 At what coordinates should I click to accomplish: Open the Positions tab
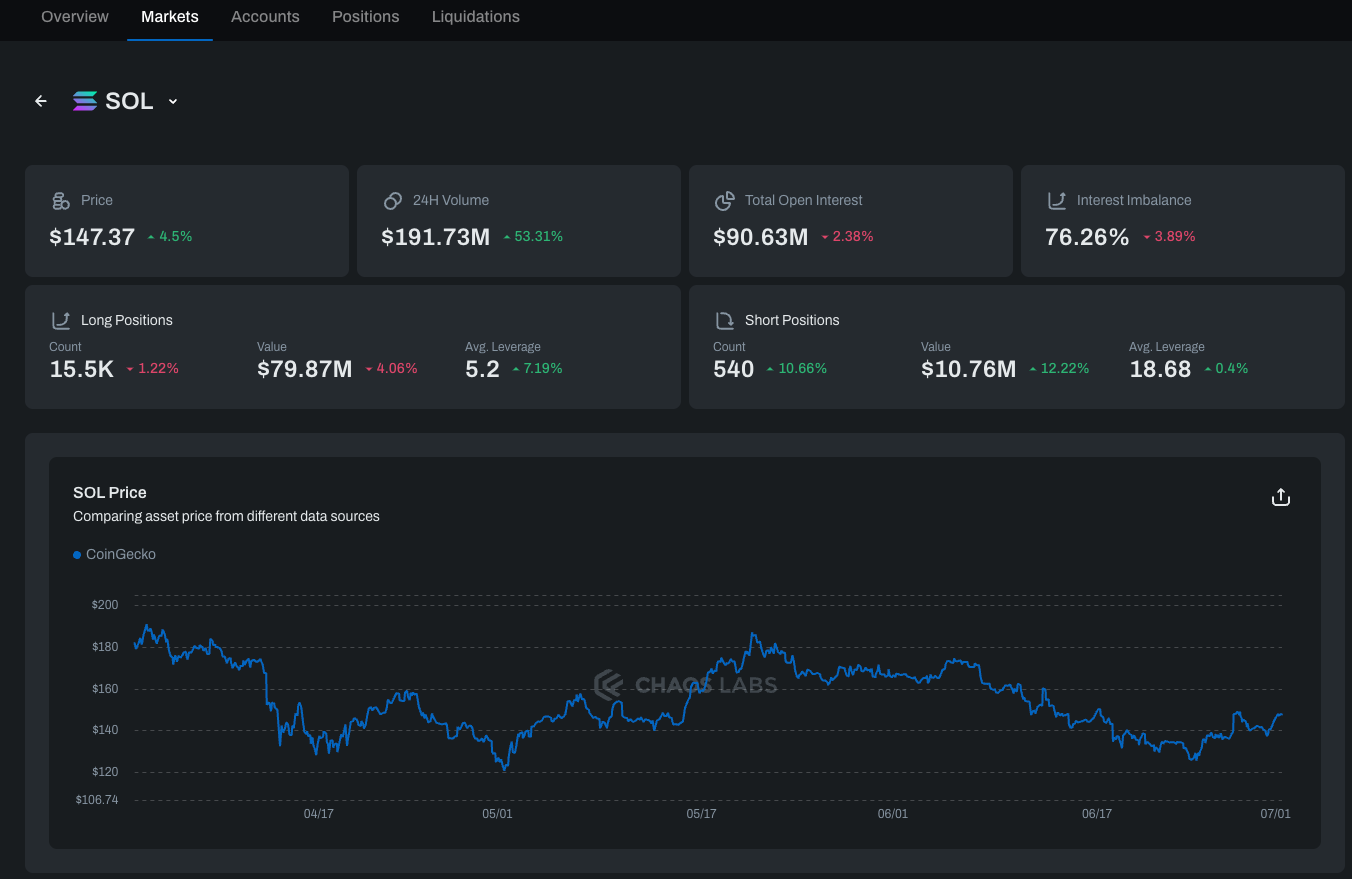click(x=366, y=17)
